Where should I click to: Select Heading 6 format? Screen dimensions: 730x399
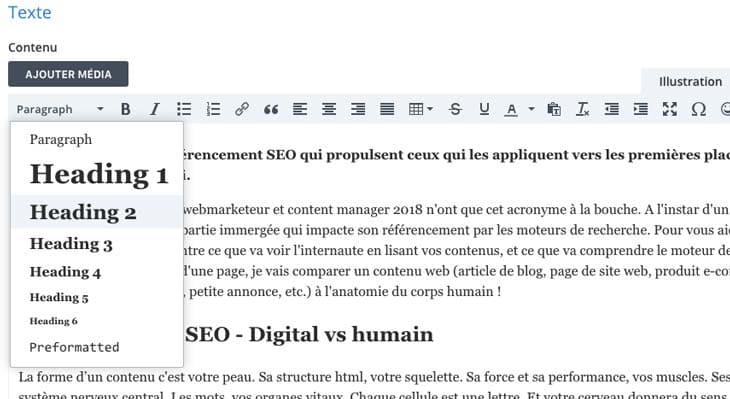(x=97, y=321)
